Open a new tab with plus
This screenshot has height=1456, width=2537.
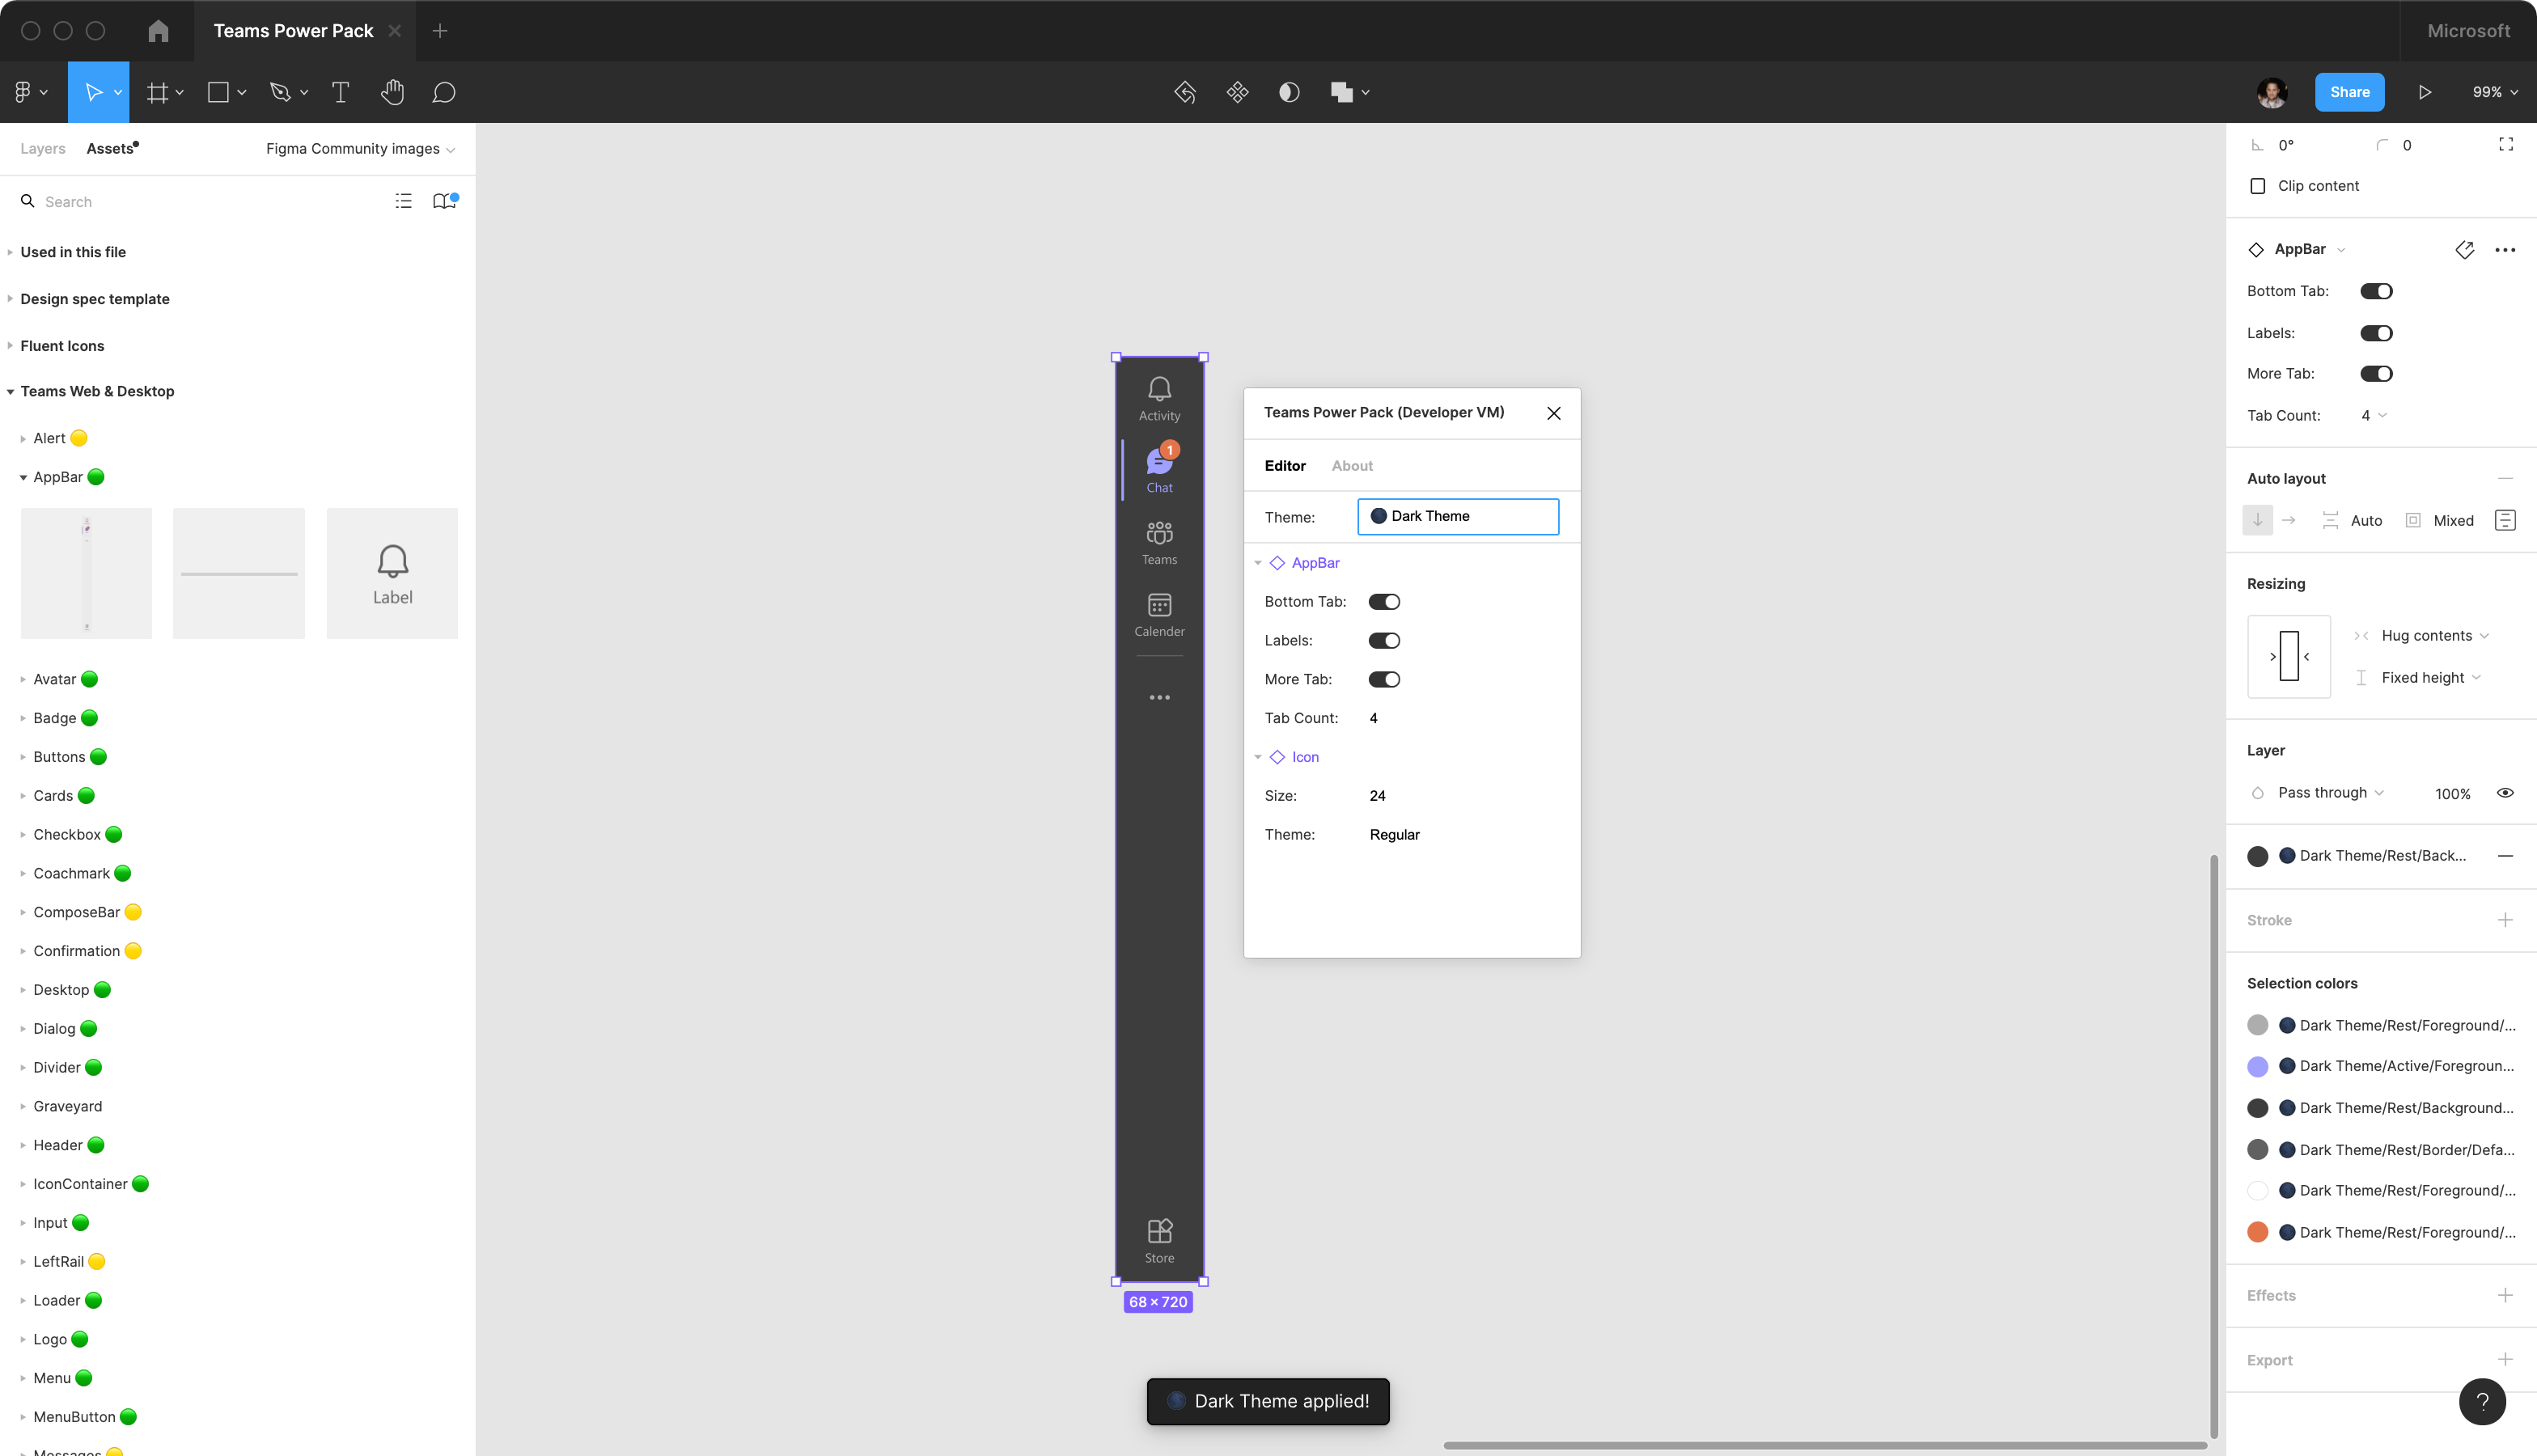tap(440, 31)
